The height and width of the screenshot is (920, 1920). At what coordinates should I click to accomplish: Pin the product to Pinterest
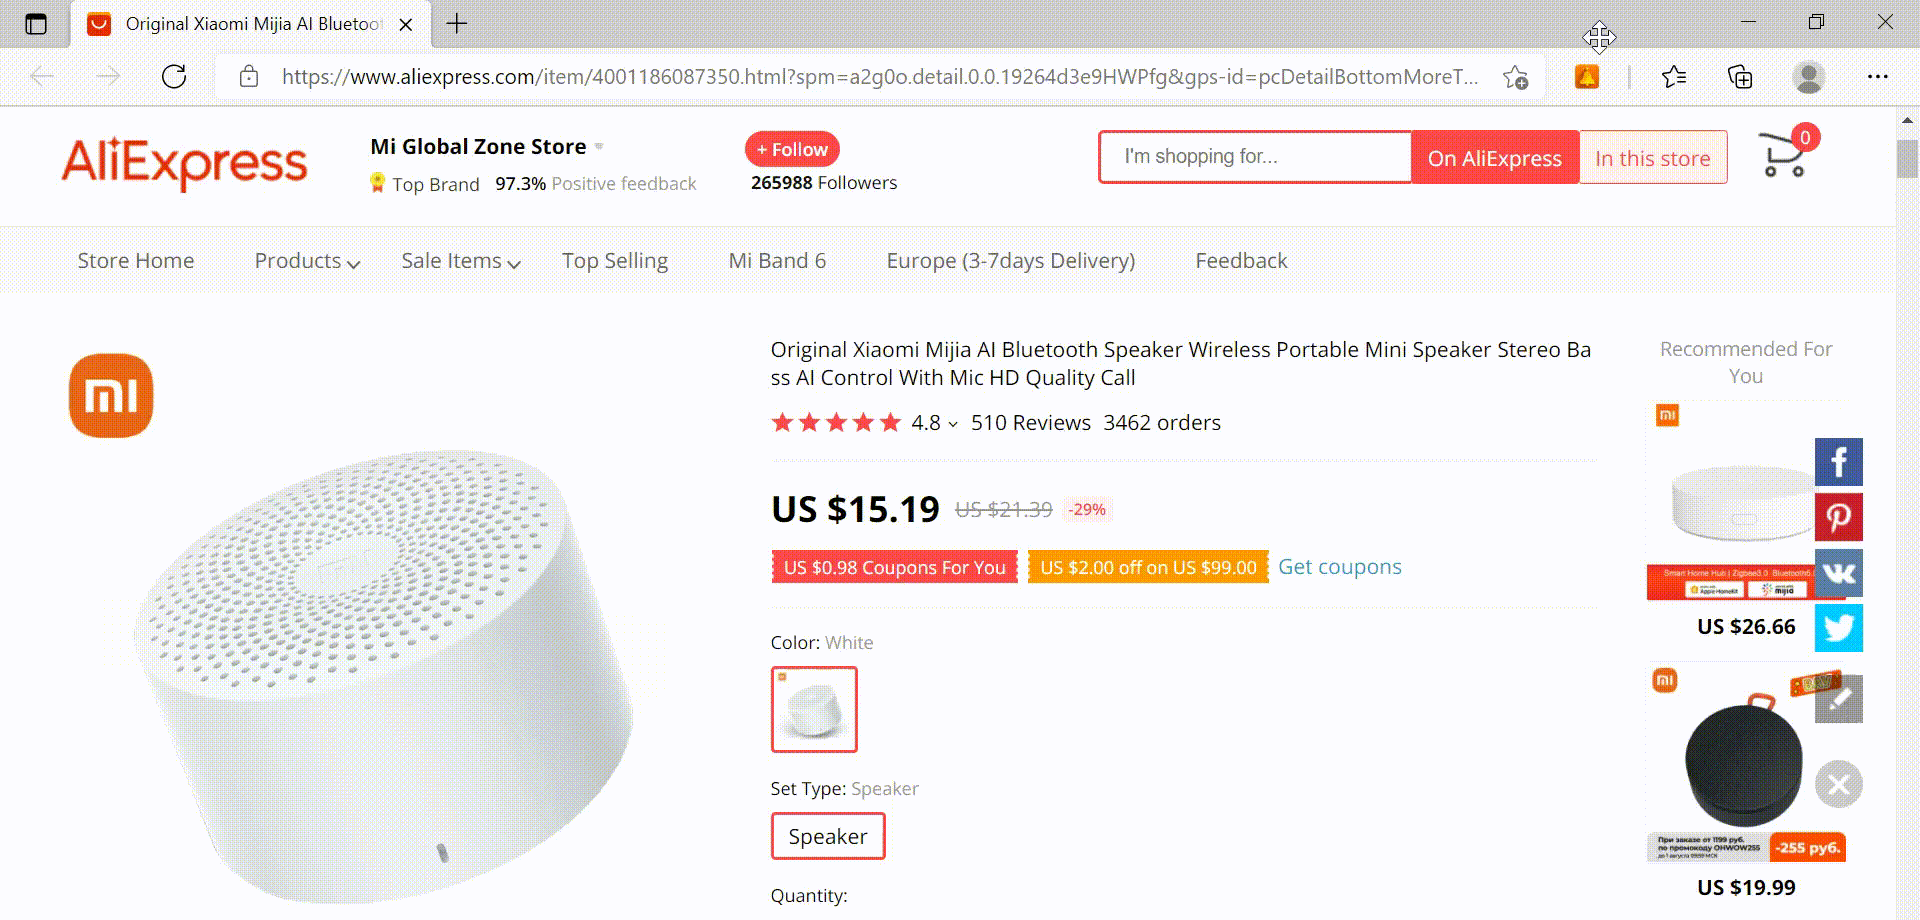click(1838, 516)
